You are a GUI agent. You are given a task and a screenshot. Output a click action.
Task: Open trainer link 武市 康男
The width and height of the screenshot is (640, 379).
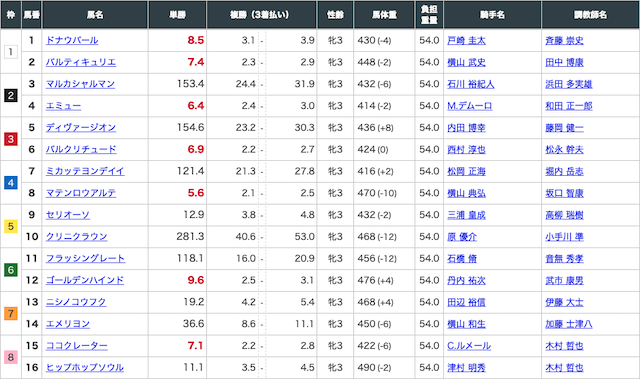tap(564, 280)
